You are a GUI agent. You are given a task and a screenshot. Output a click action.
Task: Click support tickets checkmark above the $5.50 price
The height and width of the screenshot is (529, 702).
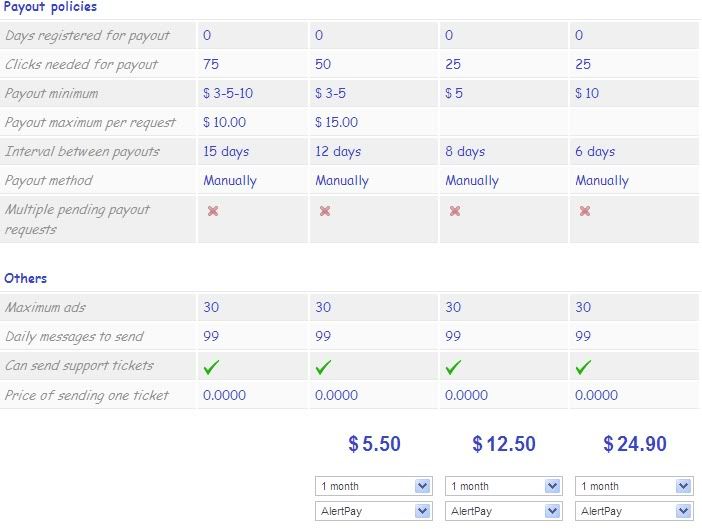323,367
